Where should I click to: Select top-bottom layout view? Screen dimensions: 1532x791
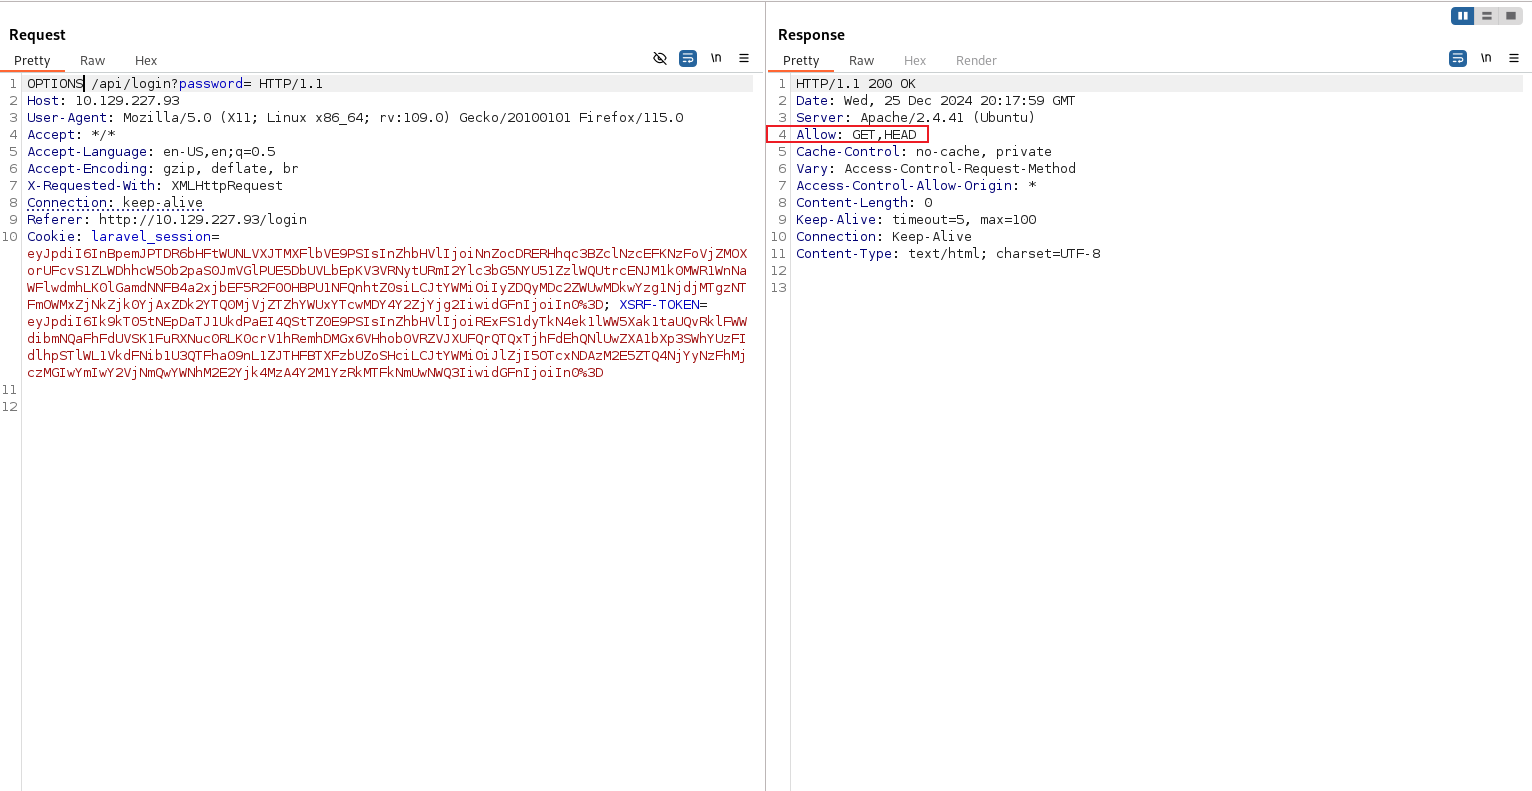pyautogui.click(x=1487, y=16)
